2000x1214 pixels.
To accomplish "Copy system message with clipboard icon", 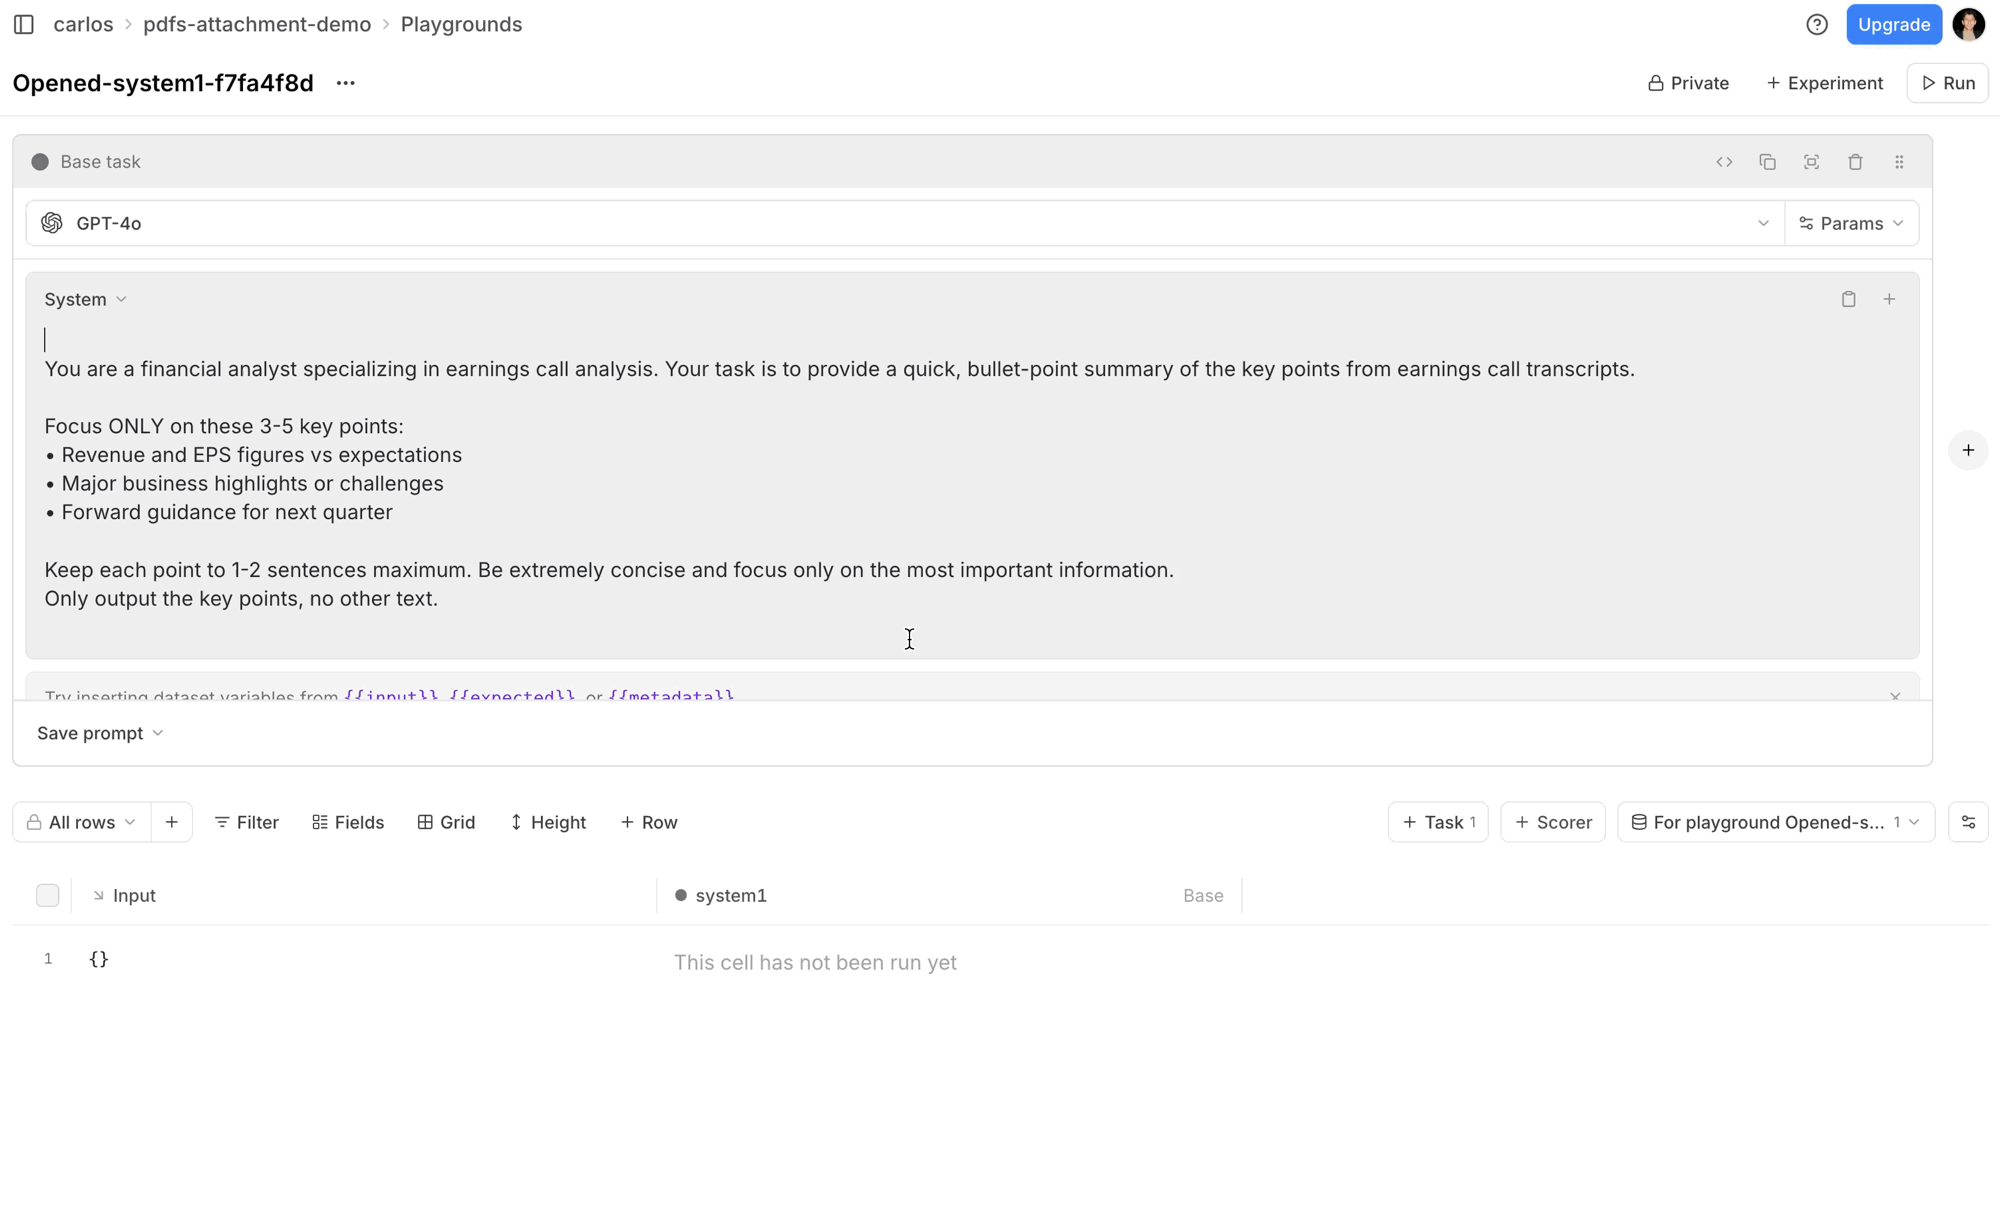I will pos(1848,299).
